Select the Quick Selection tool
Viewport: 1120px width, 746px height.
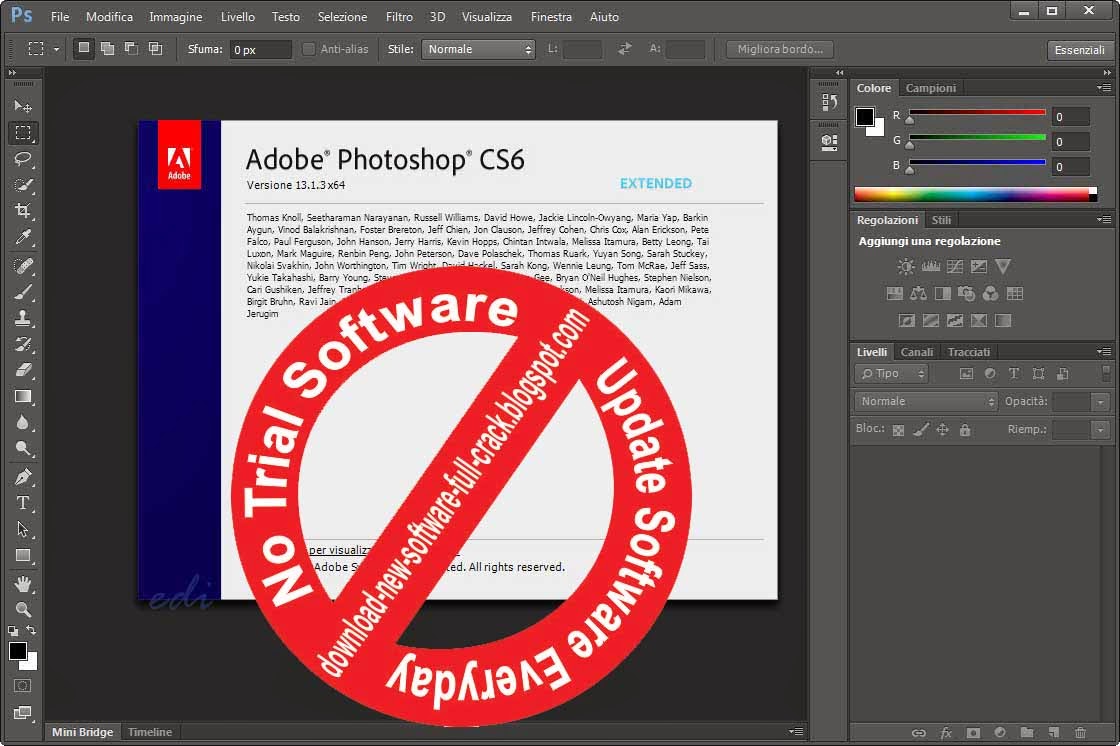click(23, 185)
